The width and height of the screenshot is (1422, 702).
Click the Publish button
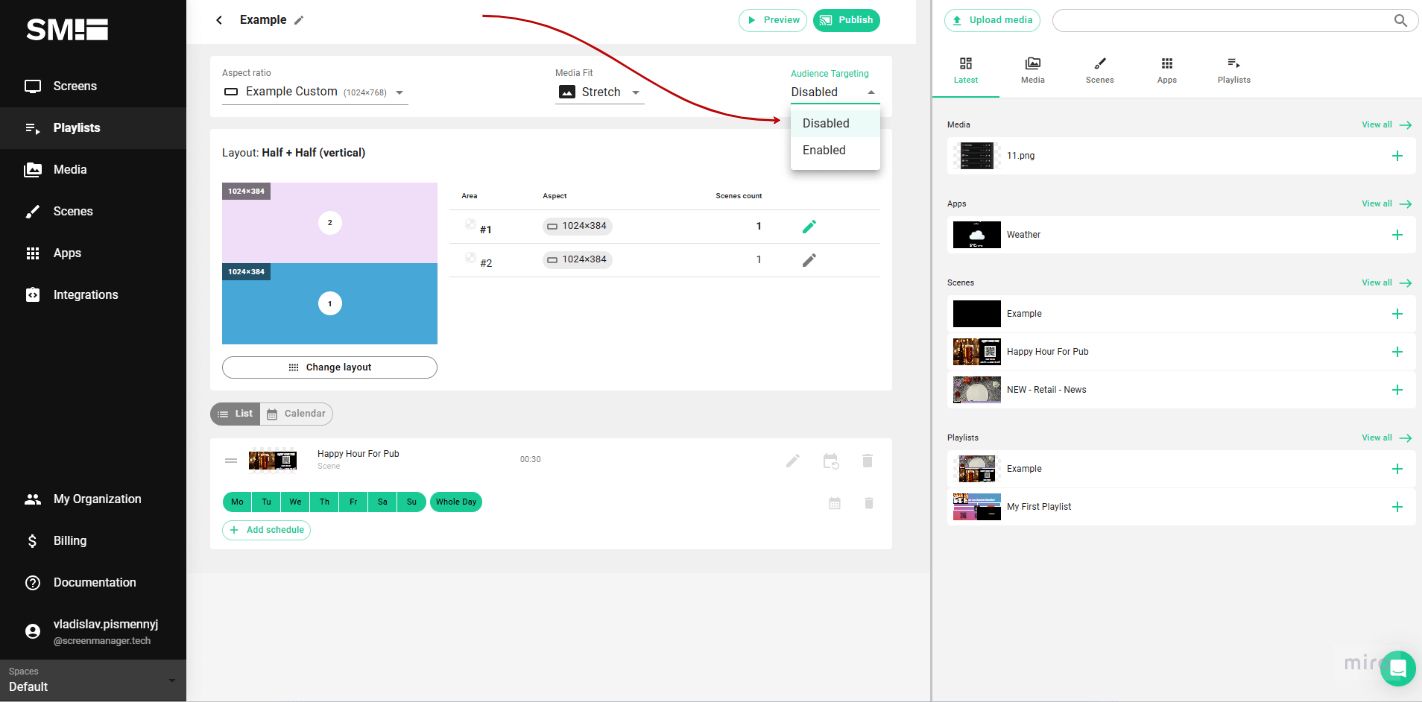(x=846, y=20)
